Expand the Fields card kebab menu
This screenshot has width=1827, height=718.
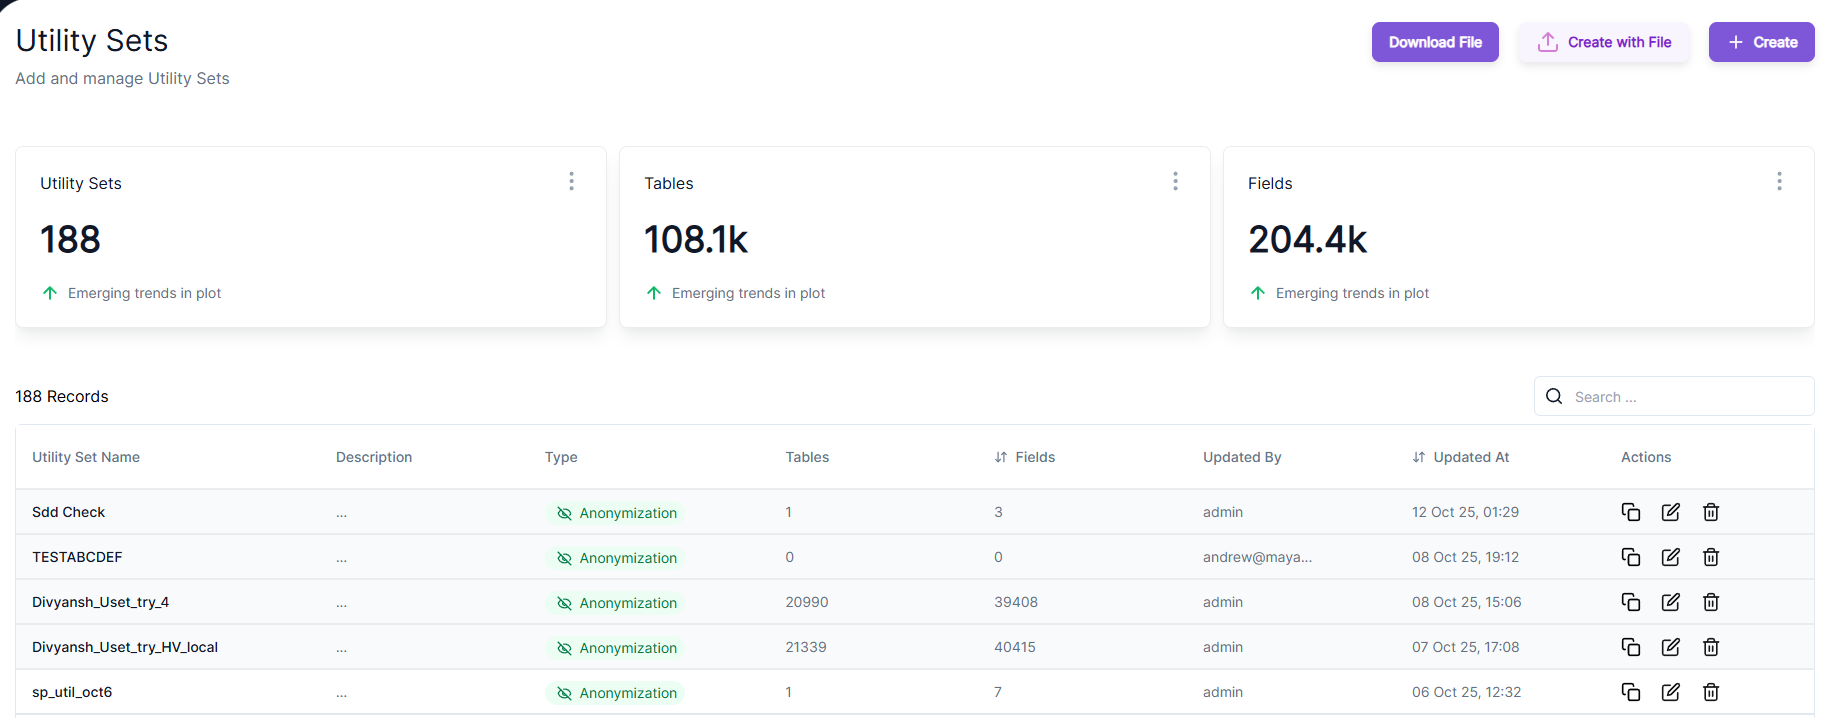pos(1778,181)
